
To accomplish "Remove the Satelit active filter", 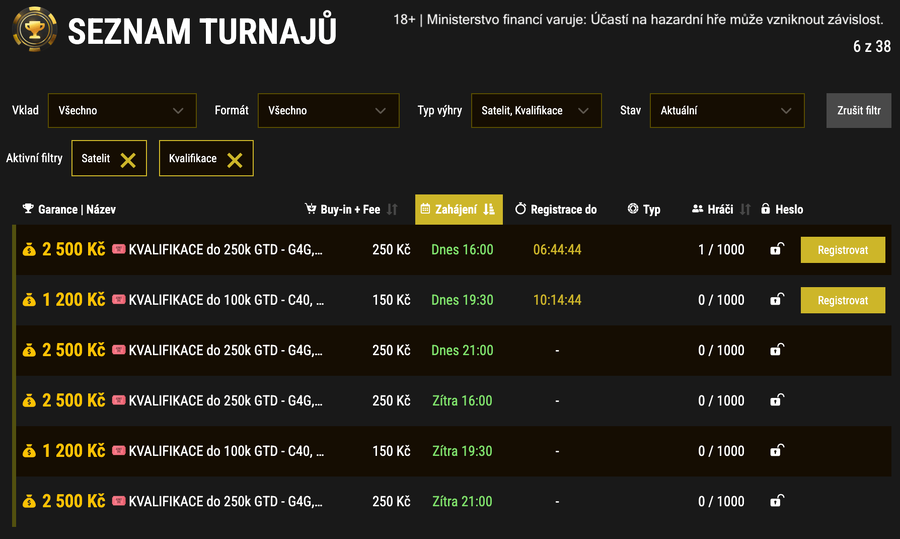I will tap(128, 160).
